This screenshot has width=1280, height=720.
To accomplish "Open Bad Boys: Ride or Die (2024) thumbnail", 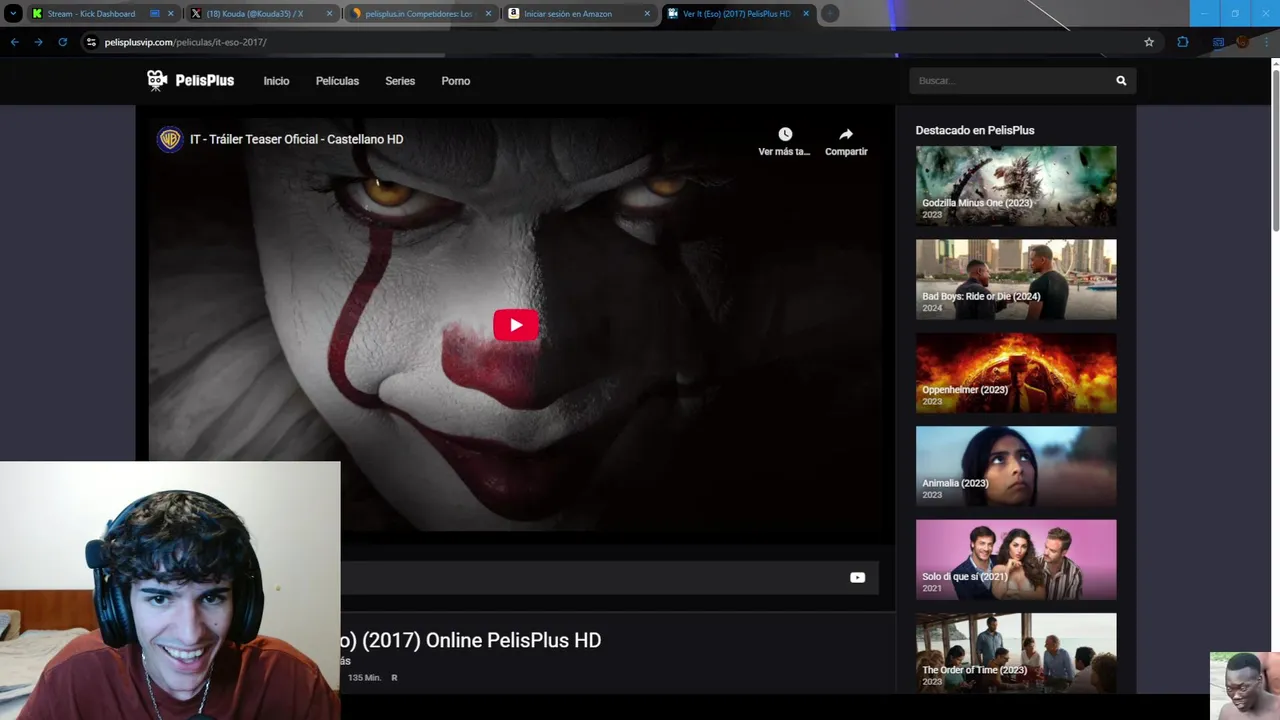I will tap(1016, 279).
